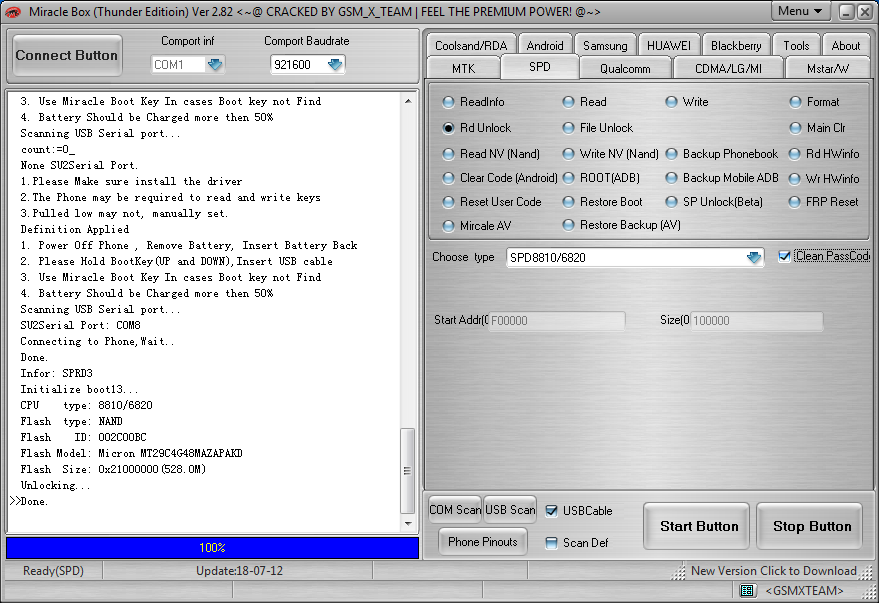Select the Clear Code (Android) option
The height and width of the screenshot is (603, 879).
point(500,178)
